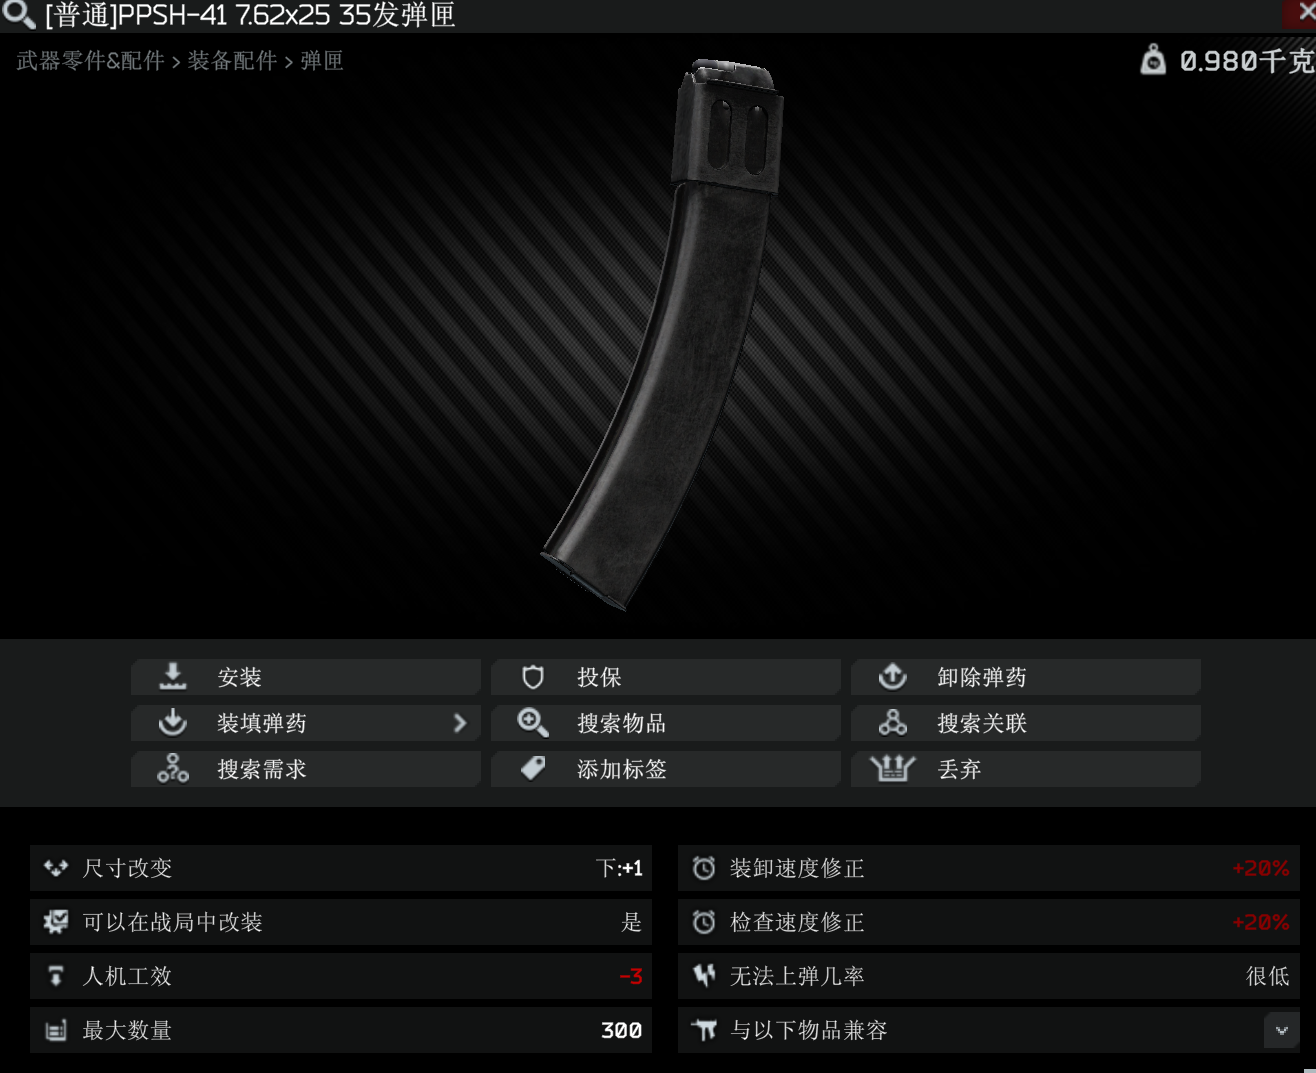Click the magnifier search icon in title bar

coord(19,15)
